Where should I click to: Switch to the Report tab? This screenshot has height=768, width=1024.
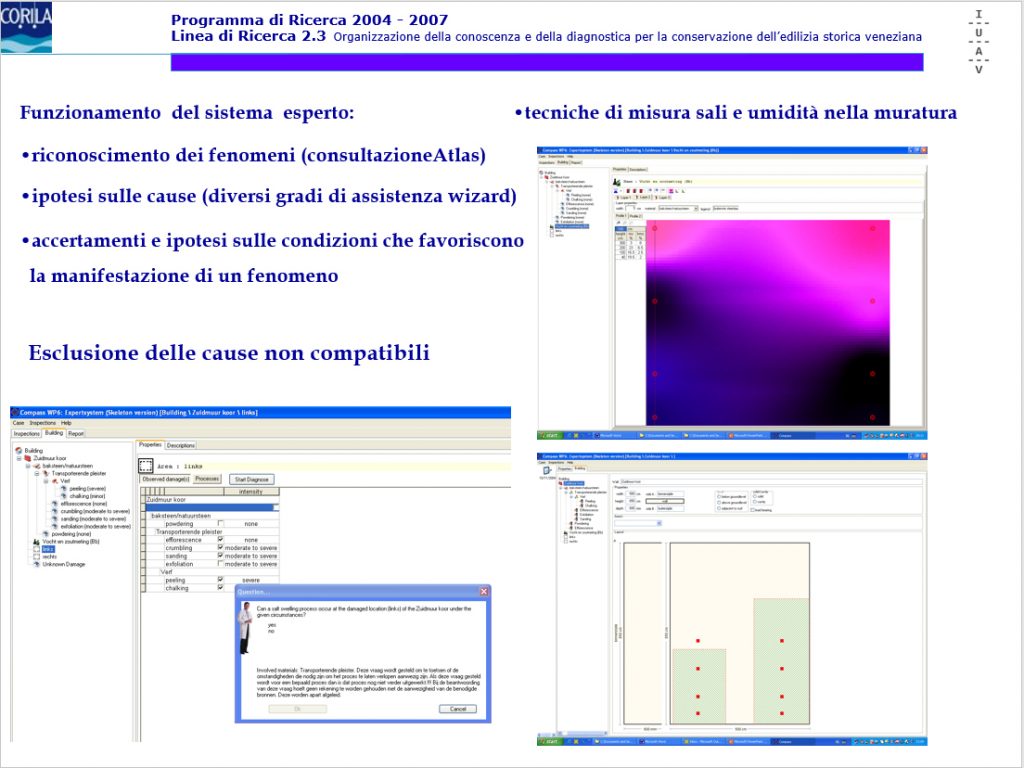click(x=77, y=433)
